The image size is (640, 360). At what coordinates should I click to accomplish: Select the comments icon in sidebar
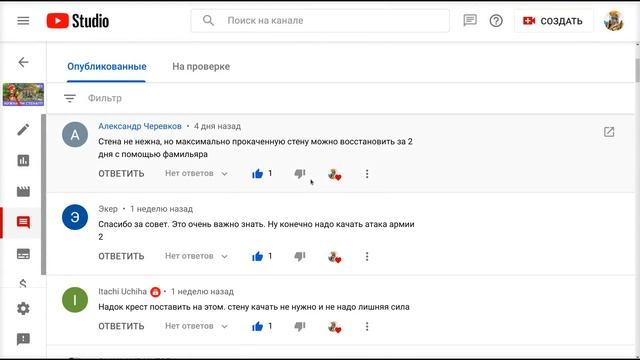[x=23, y=222]
